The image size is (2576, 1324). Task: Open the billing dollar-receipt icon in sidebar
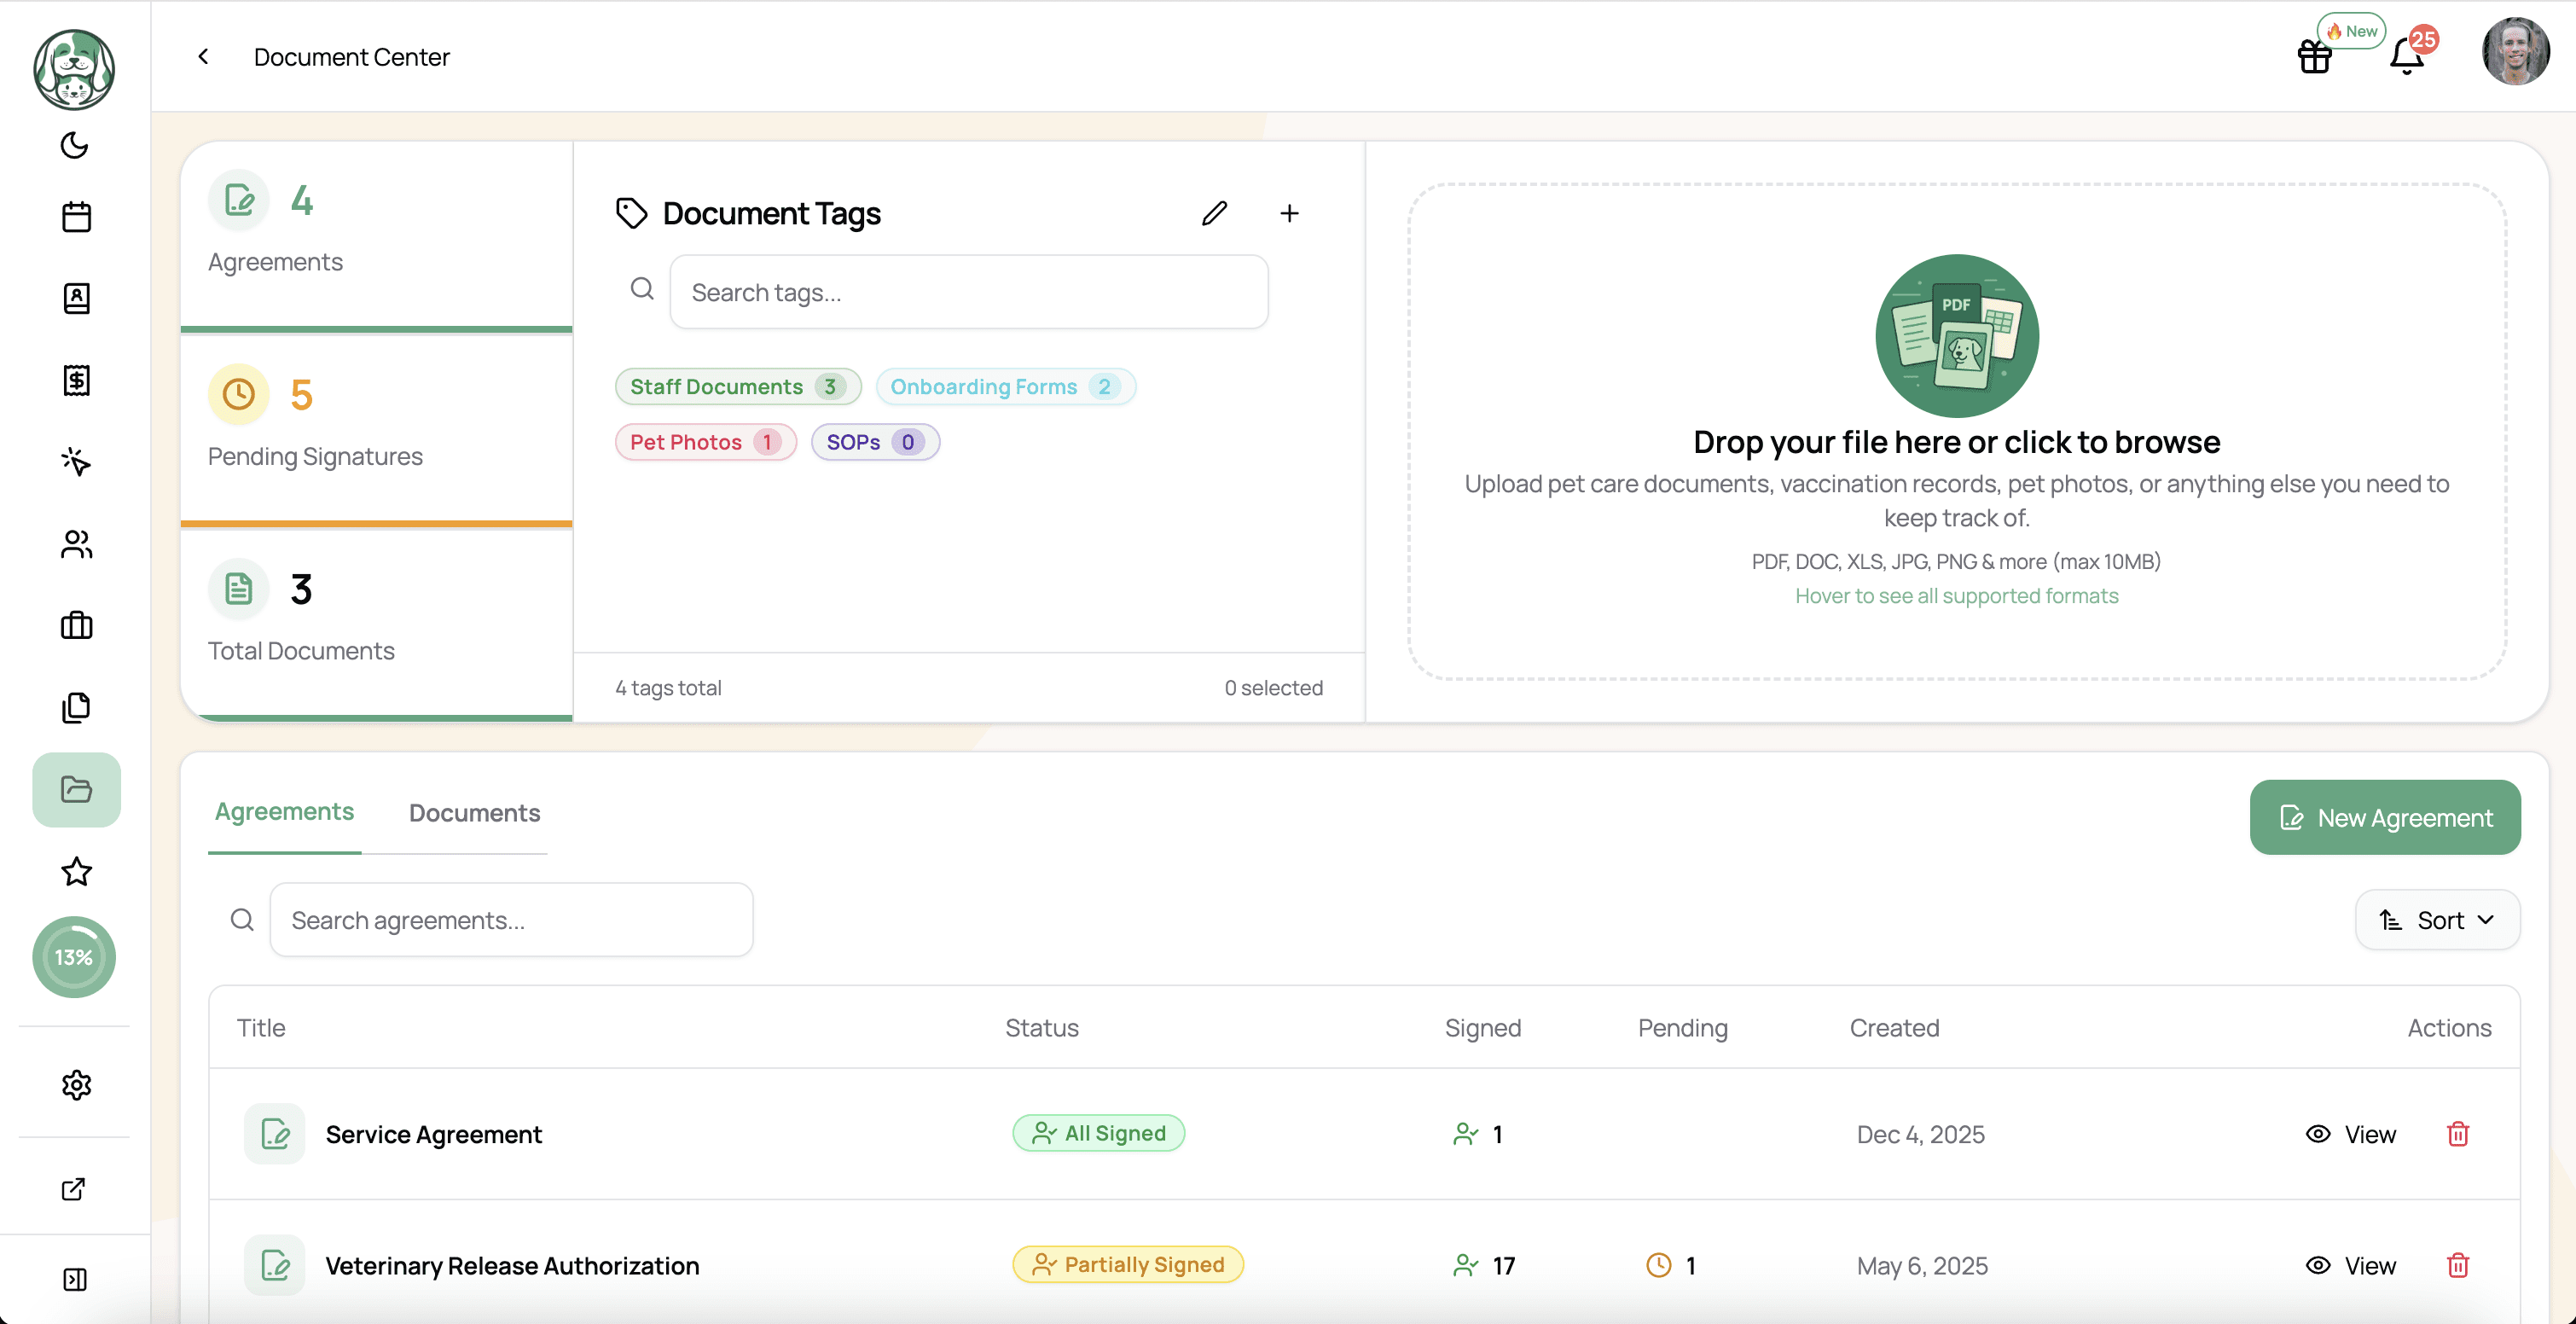(x=76, y=380)
